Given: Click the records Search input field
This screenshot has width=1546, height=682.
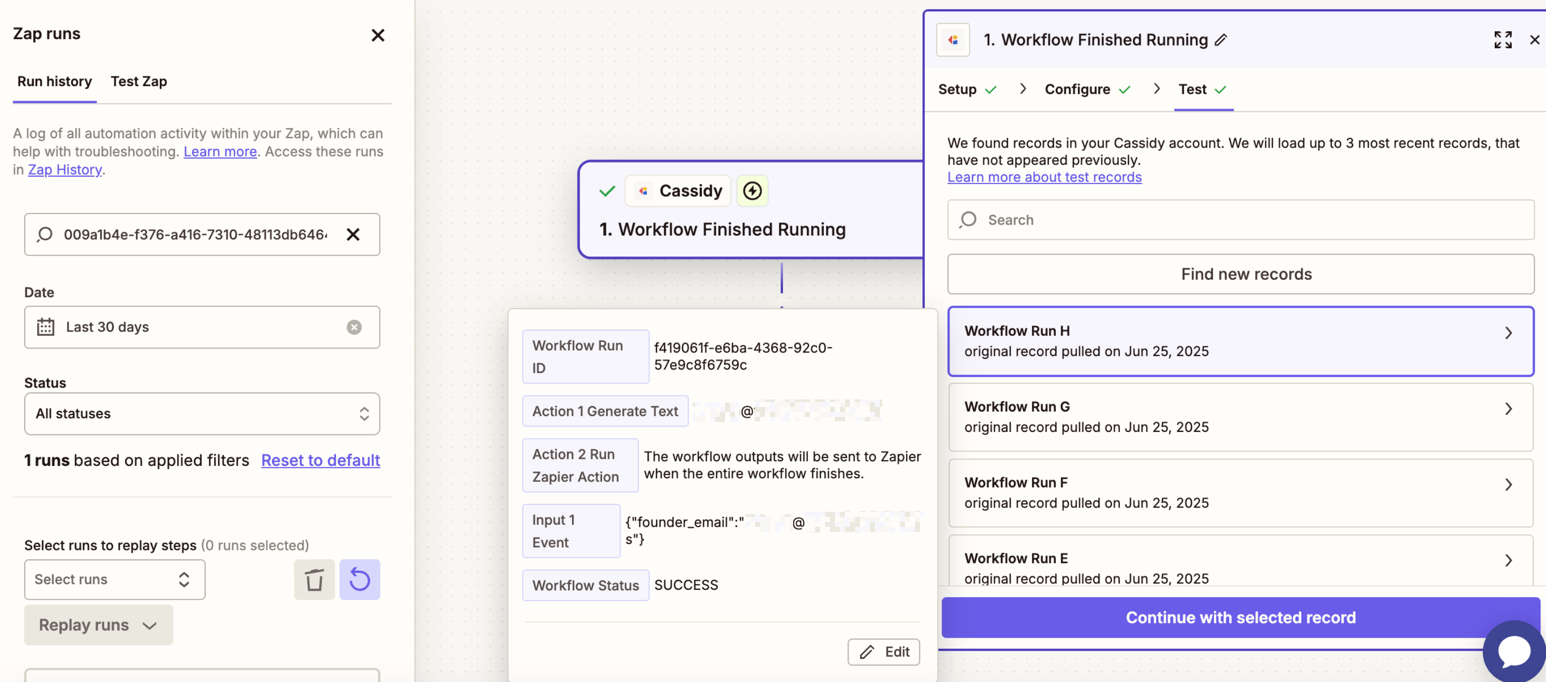Looking at the screenshot, I should (x=1241, y=220).
